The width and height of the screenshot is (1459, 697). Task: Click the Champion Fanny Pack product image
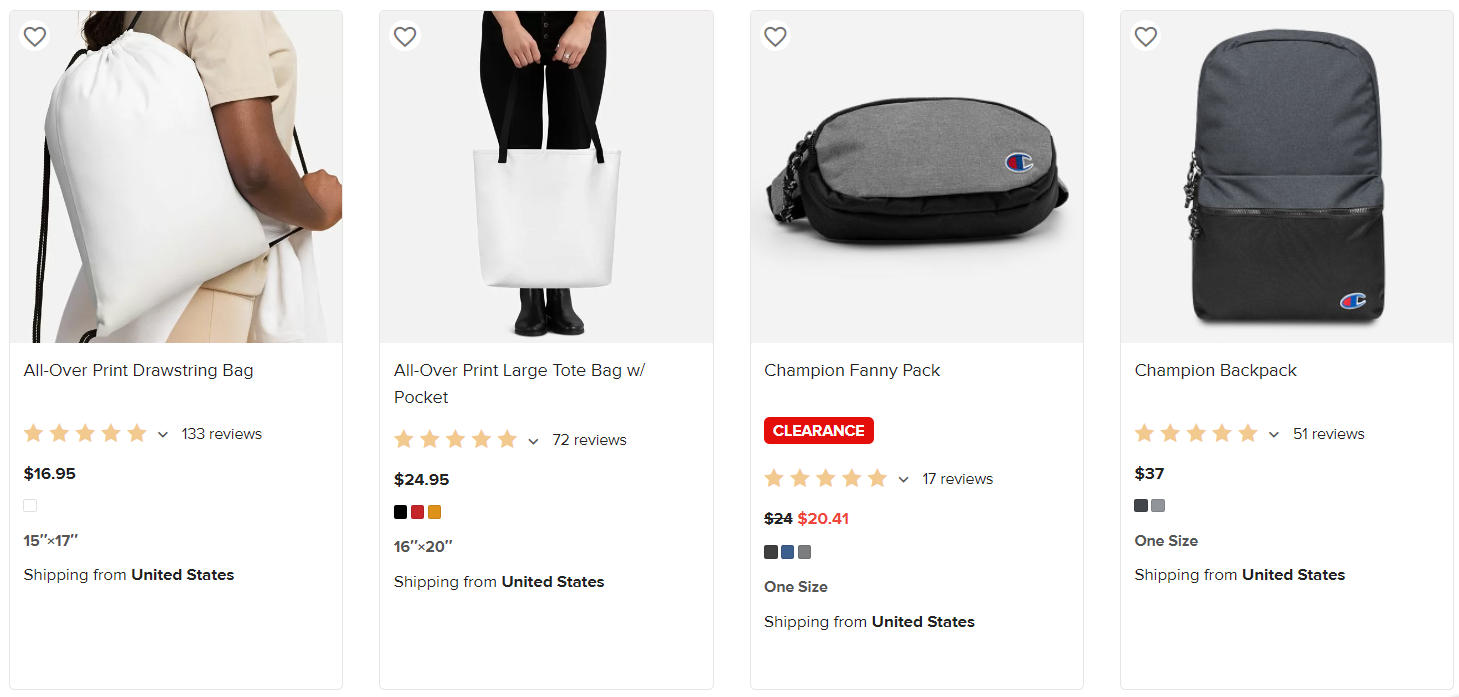[916, 175]
